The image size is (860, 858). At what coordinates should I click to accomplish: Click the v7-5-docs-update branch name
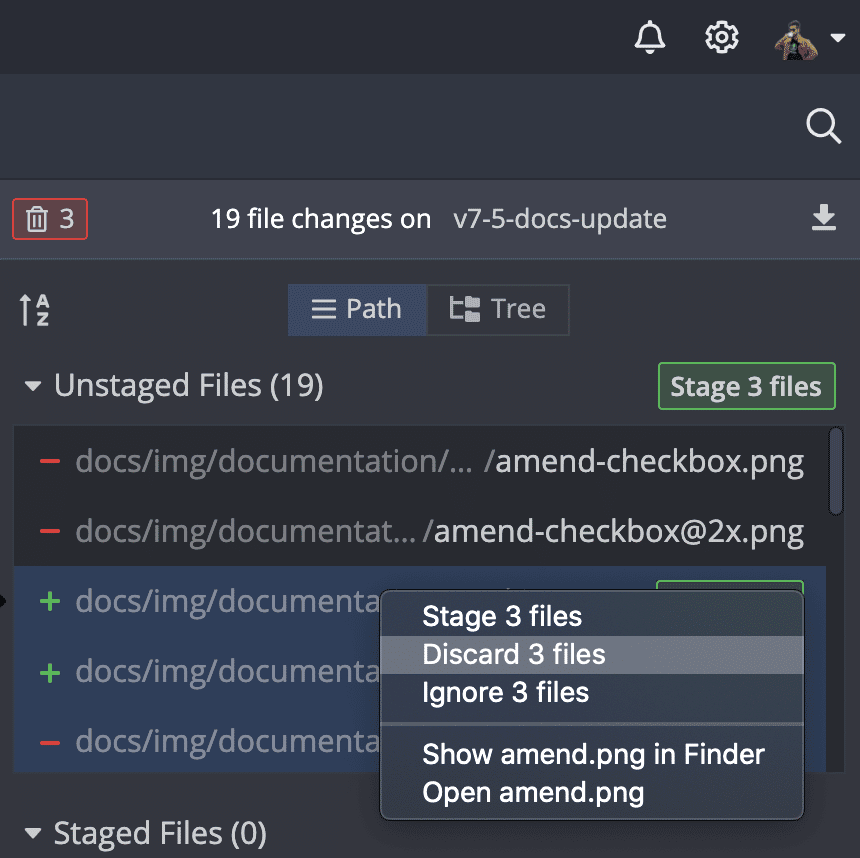pos(560,219)
